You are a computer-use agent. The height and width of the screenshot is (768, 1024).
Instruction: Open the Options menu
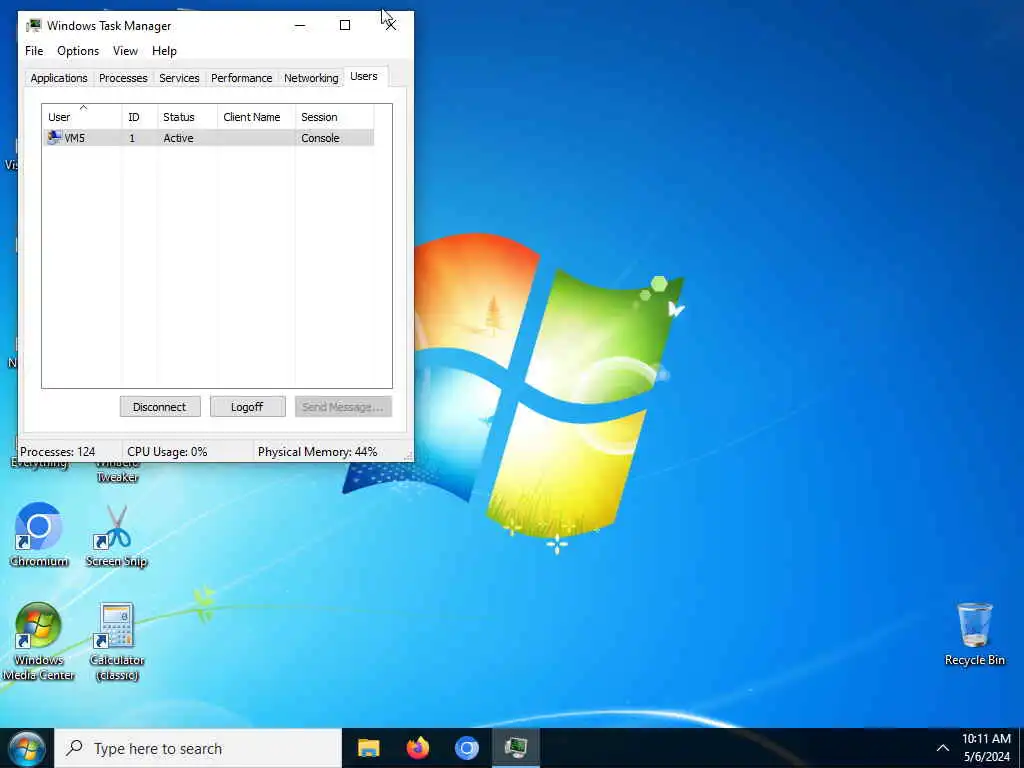pos(78,51)
